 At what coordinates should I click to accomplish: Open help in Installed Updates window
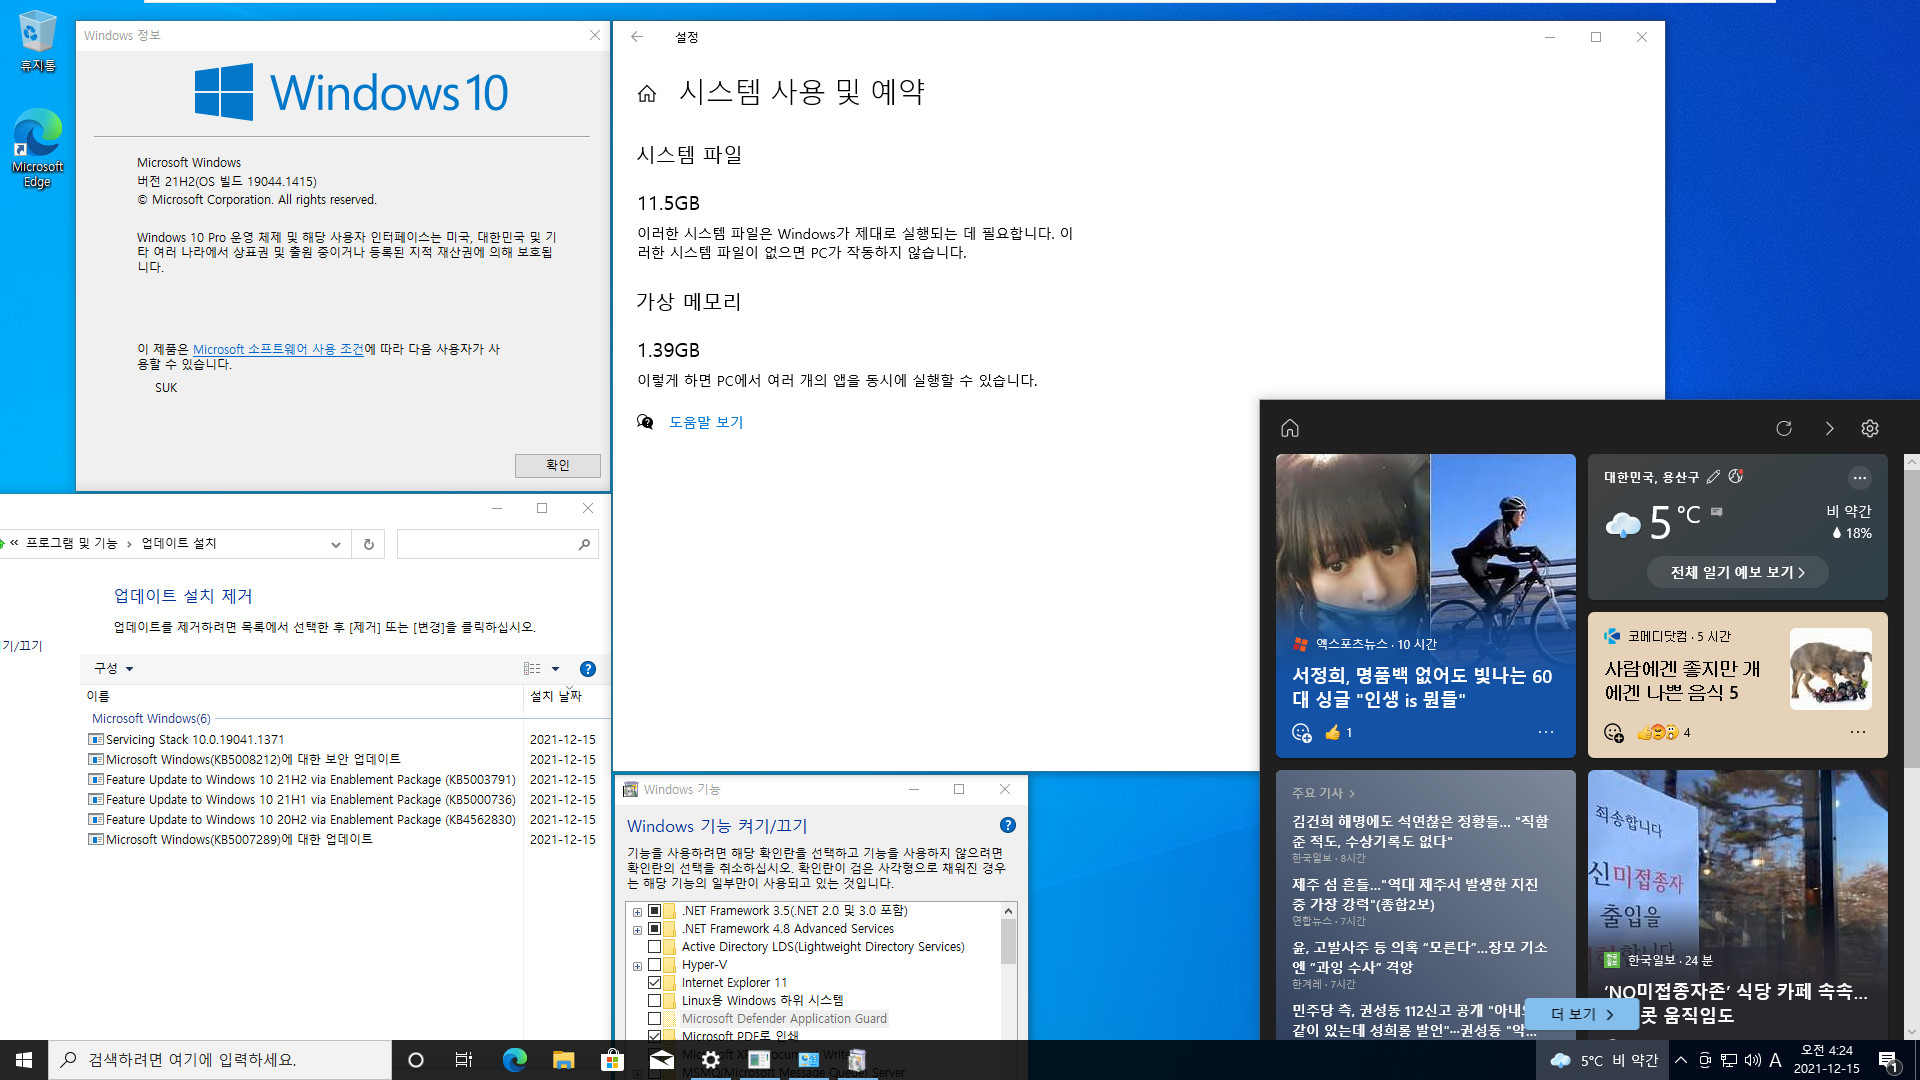pyautogui.click(x=588, y=669)
